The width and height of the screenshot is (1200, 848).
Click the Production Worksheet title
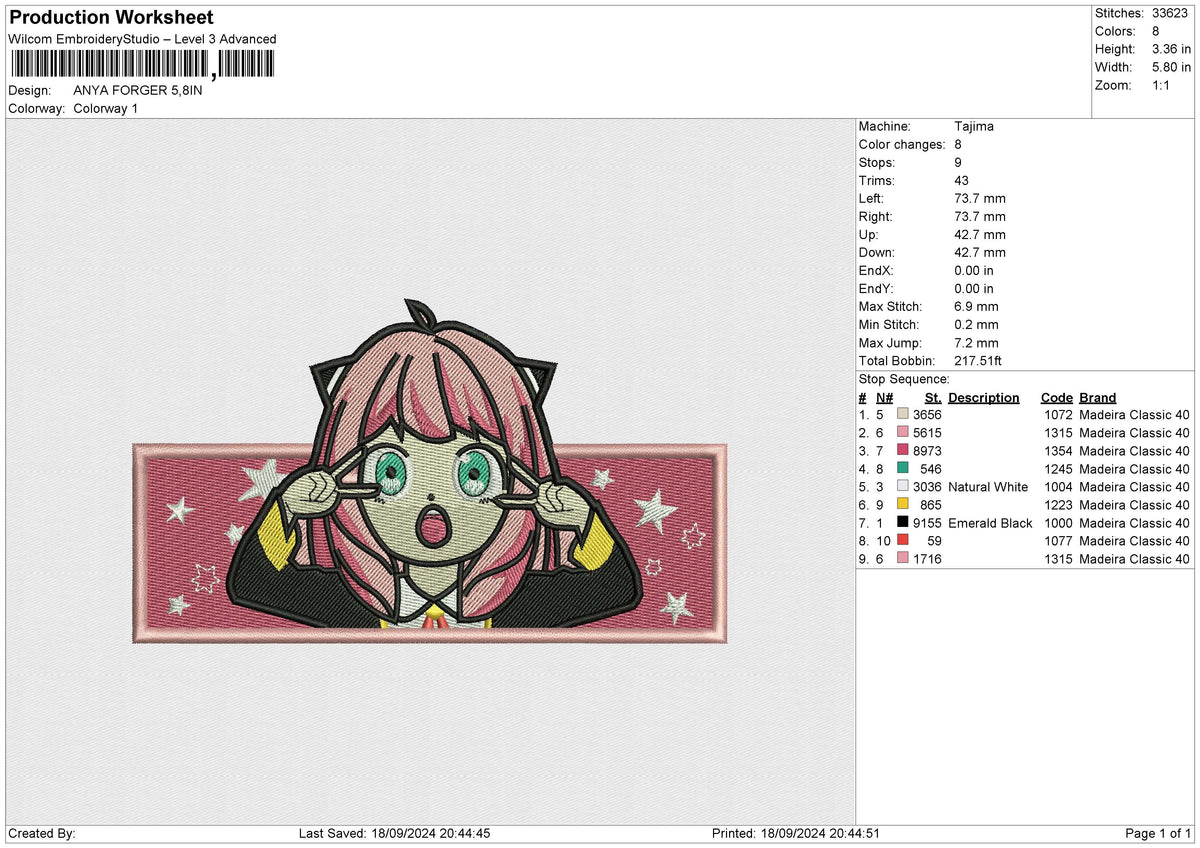tap(111, 18)
